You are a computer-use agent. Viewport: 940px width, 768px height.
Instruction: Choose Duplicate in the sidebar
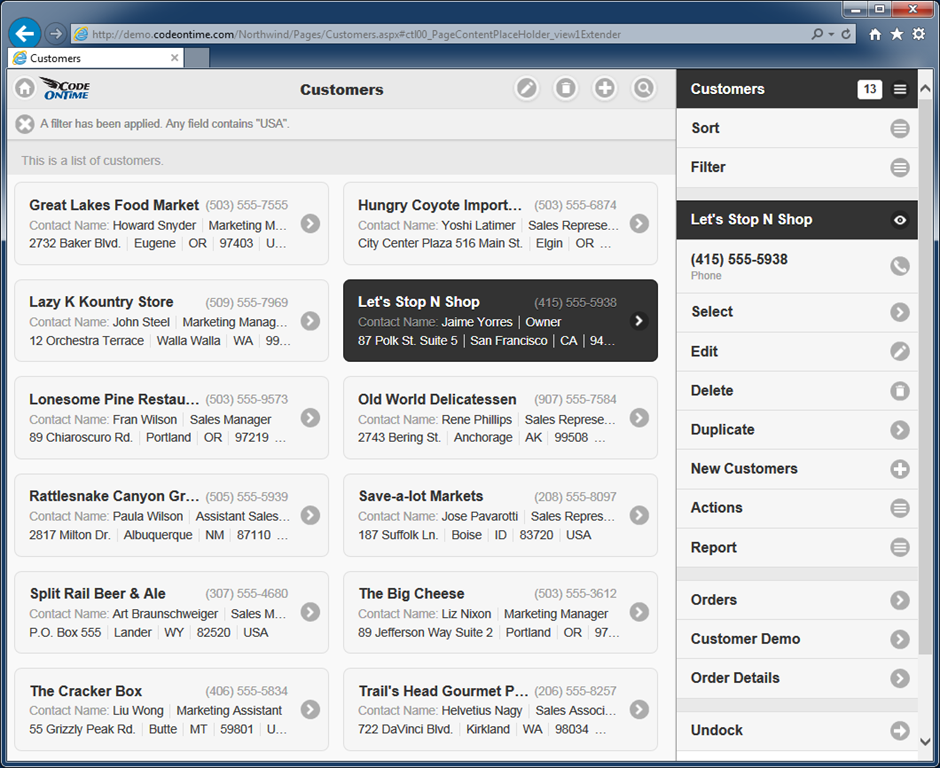(797, 430)
